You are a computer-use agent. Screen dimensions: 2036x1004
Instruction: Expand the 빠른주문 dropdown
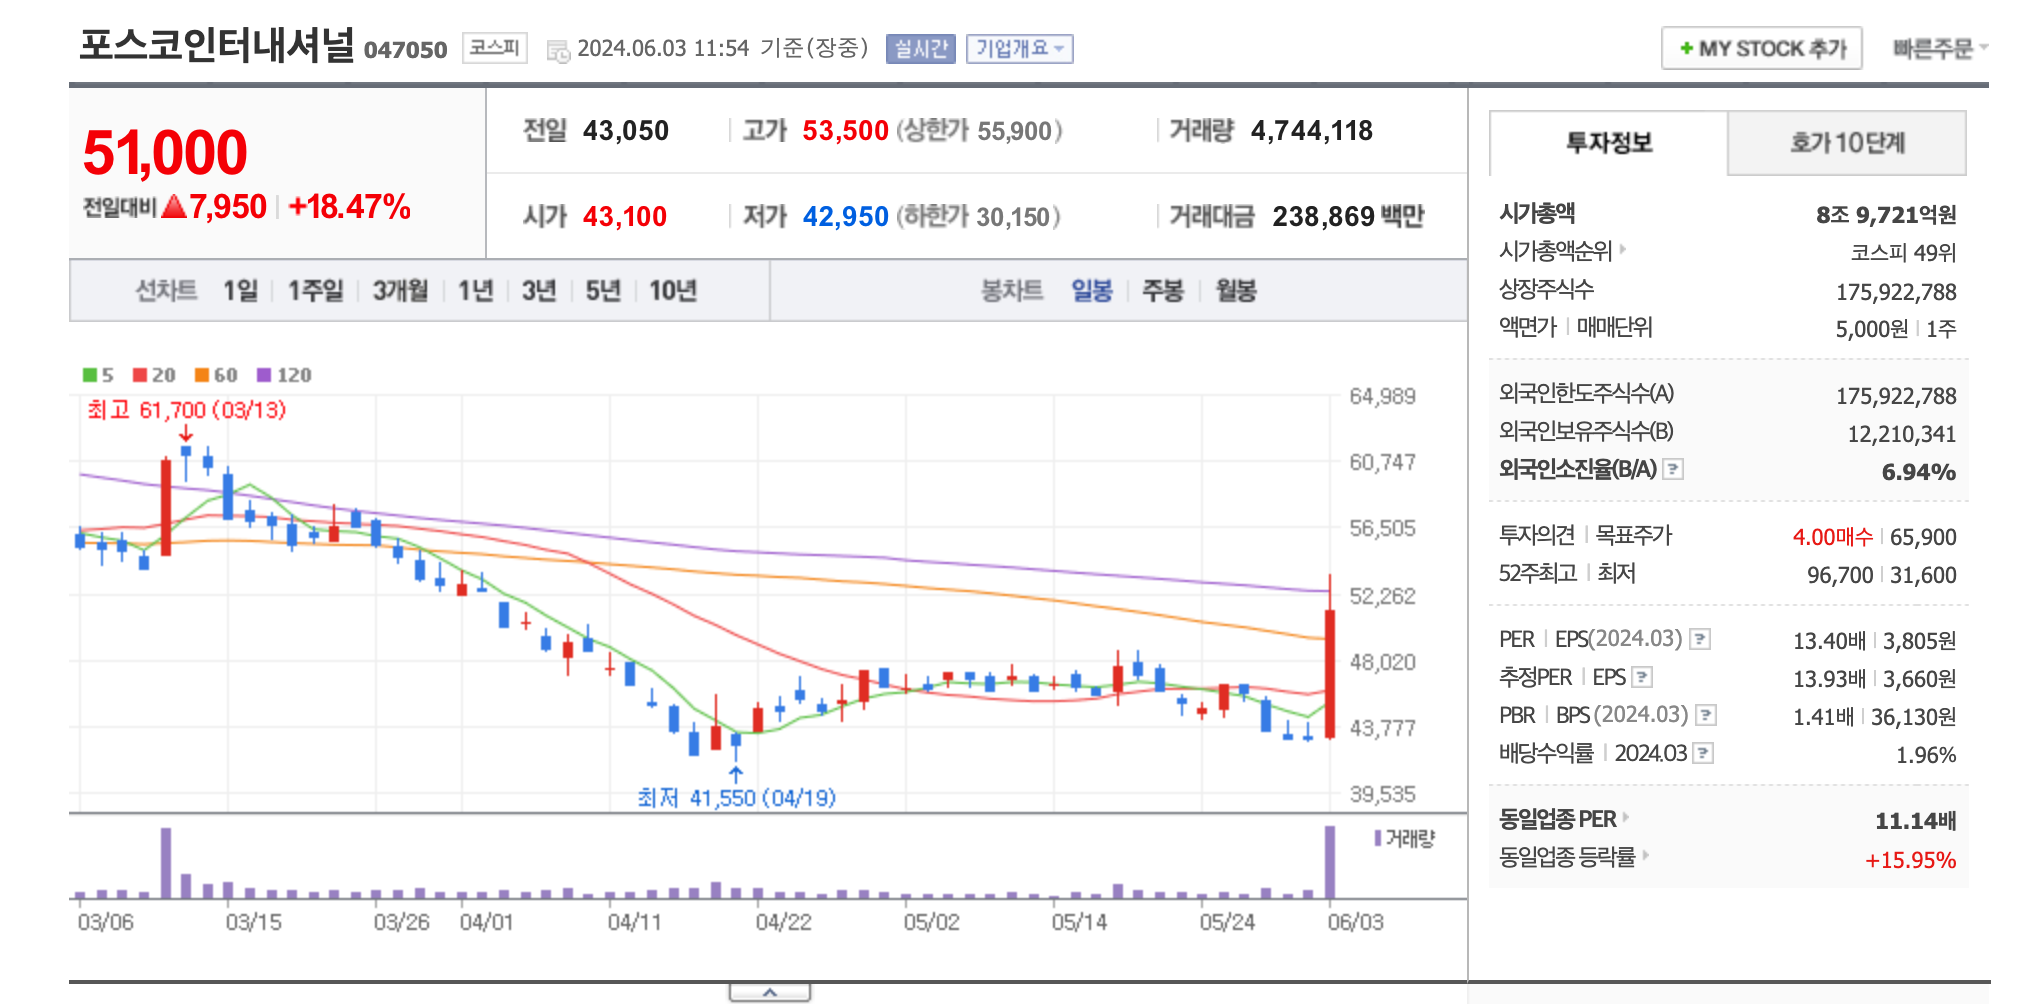click(x=1940, y=49)
